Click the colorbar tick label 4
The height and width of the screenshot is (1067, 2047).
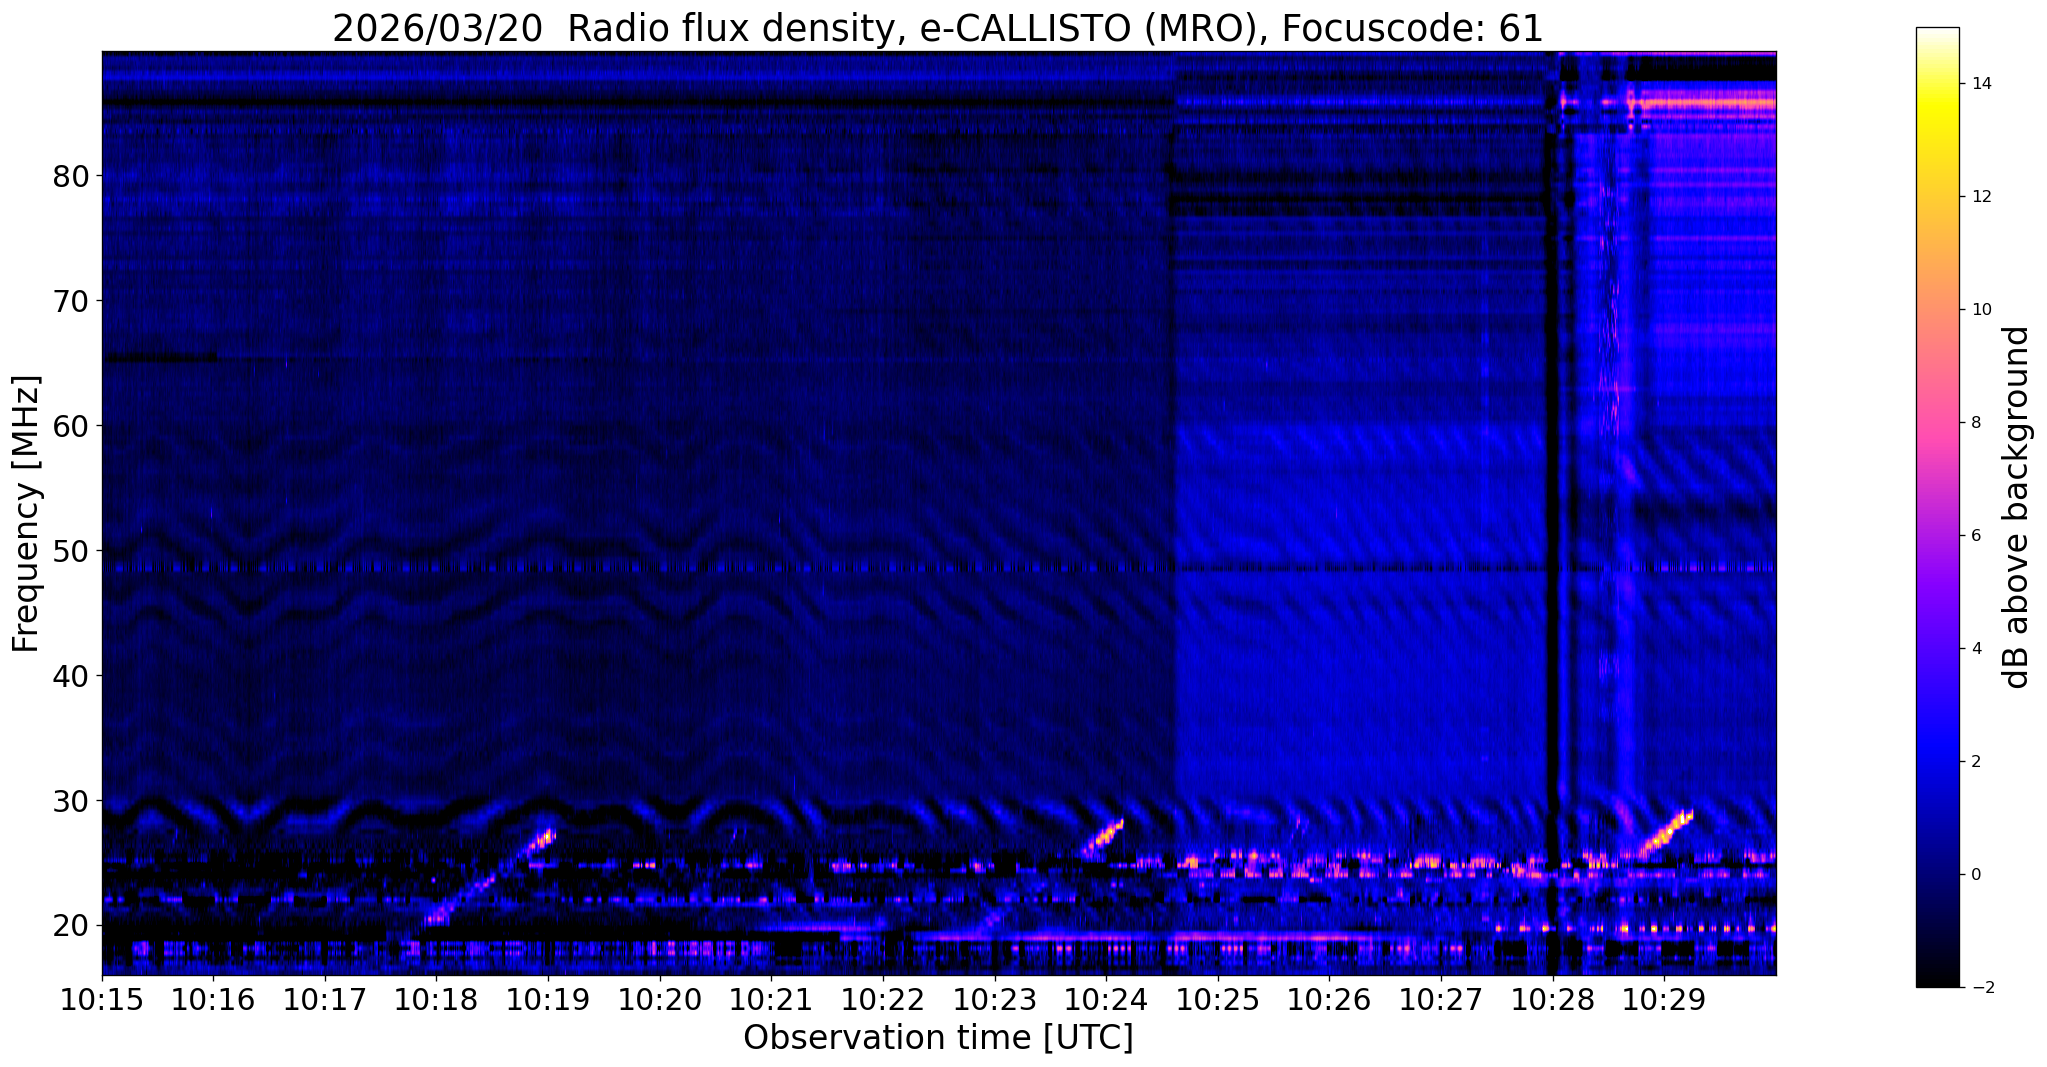(x=1975, y=649)
